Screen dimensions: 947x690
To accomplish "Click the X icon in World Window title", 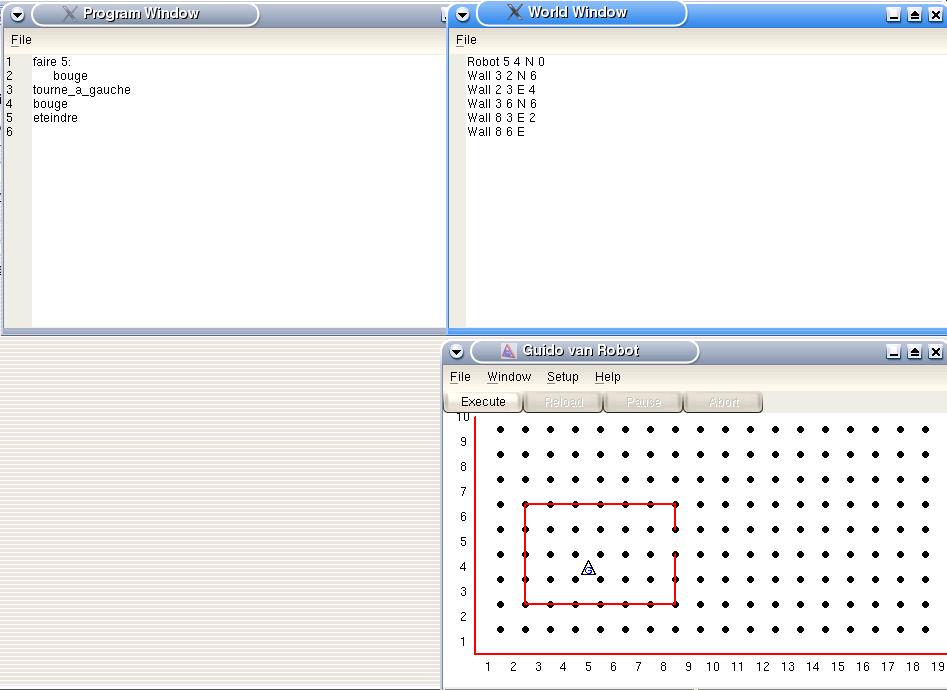I will tap(514, 12).
